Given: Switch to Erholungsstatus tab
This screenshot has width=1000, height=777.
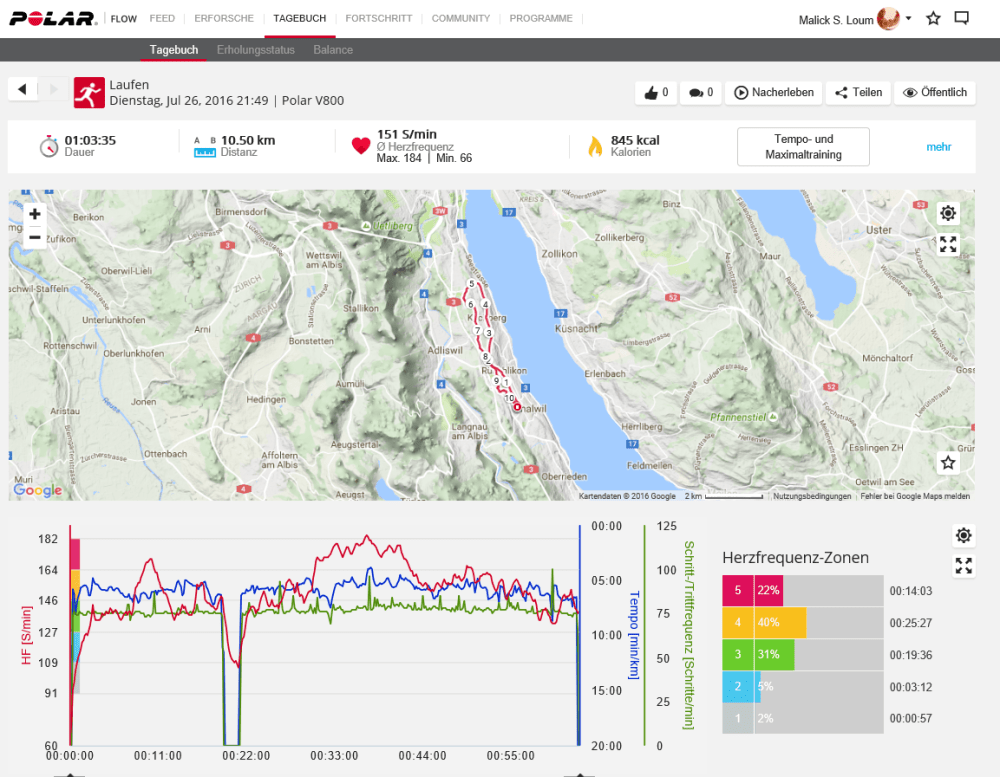Looking at the screenshot, I should click(x=255, y=50).
